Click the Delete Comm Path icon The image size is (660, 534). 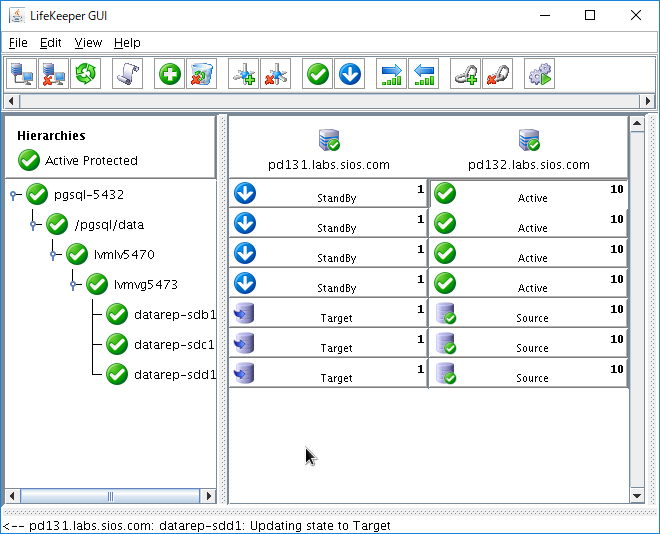tap(276, 74)
